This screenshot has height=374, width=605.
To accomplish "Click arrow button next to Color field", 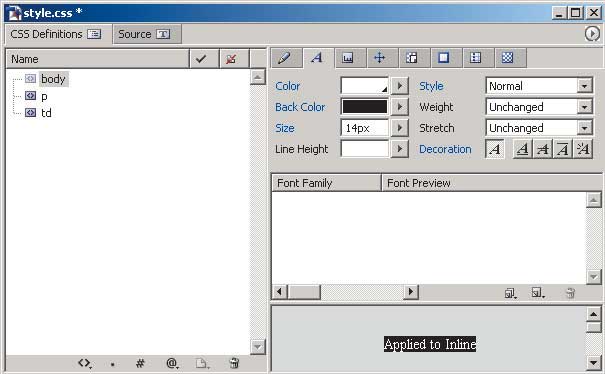I will pyautogui.click(x=399, y=86).
